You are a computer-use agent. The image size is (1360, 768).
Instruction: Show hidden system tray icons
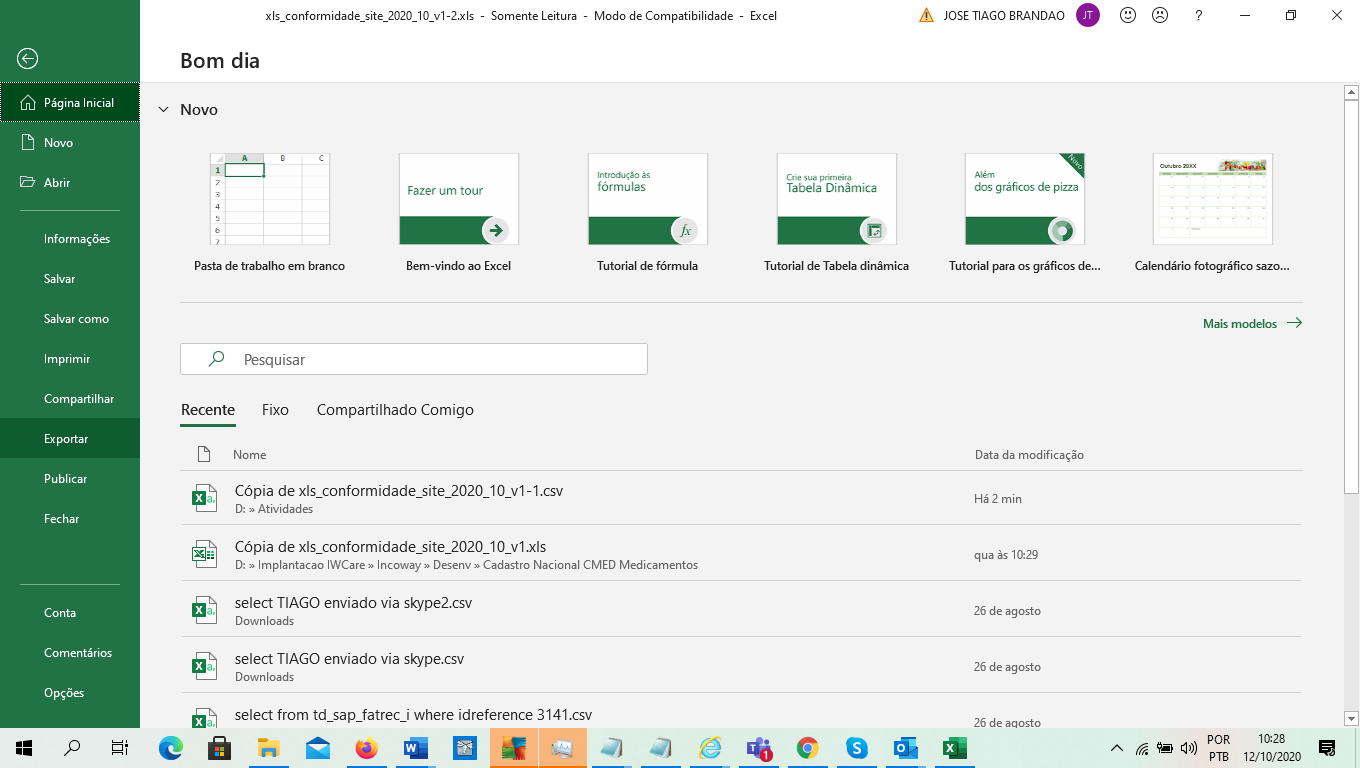tap(1117, 748)
